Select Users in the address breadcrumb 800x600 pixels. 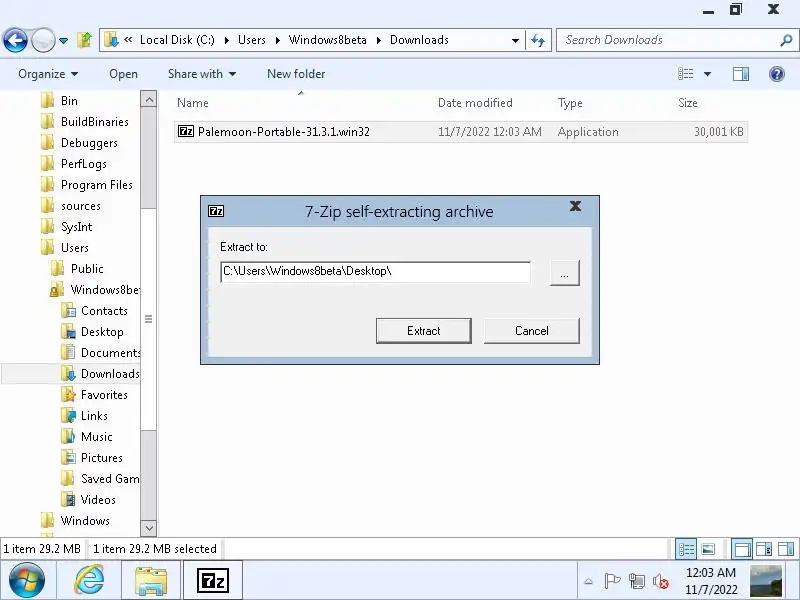pyautogui.click(x=252, y=40)
